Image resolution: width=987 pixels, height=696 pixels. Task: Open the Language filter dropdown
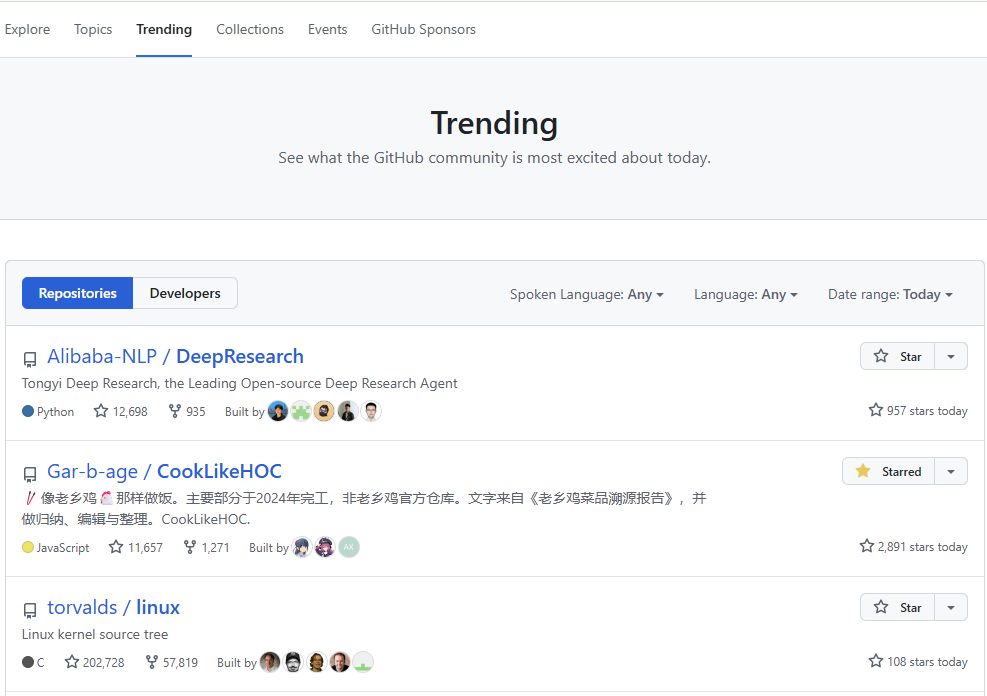pyautogui.click(x=746, y=294)
